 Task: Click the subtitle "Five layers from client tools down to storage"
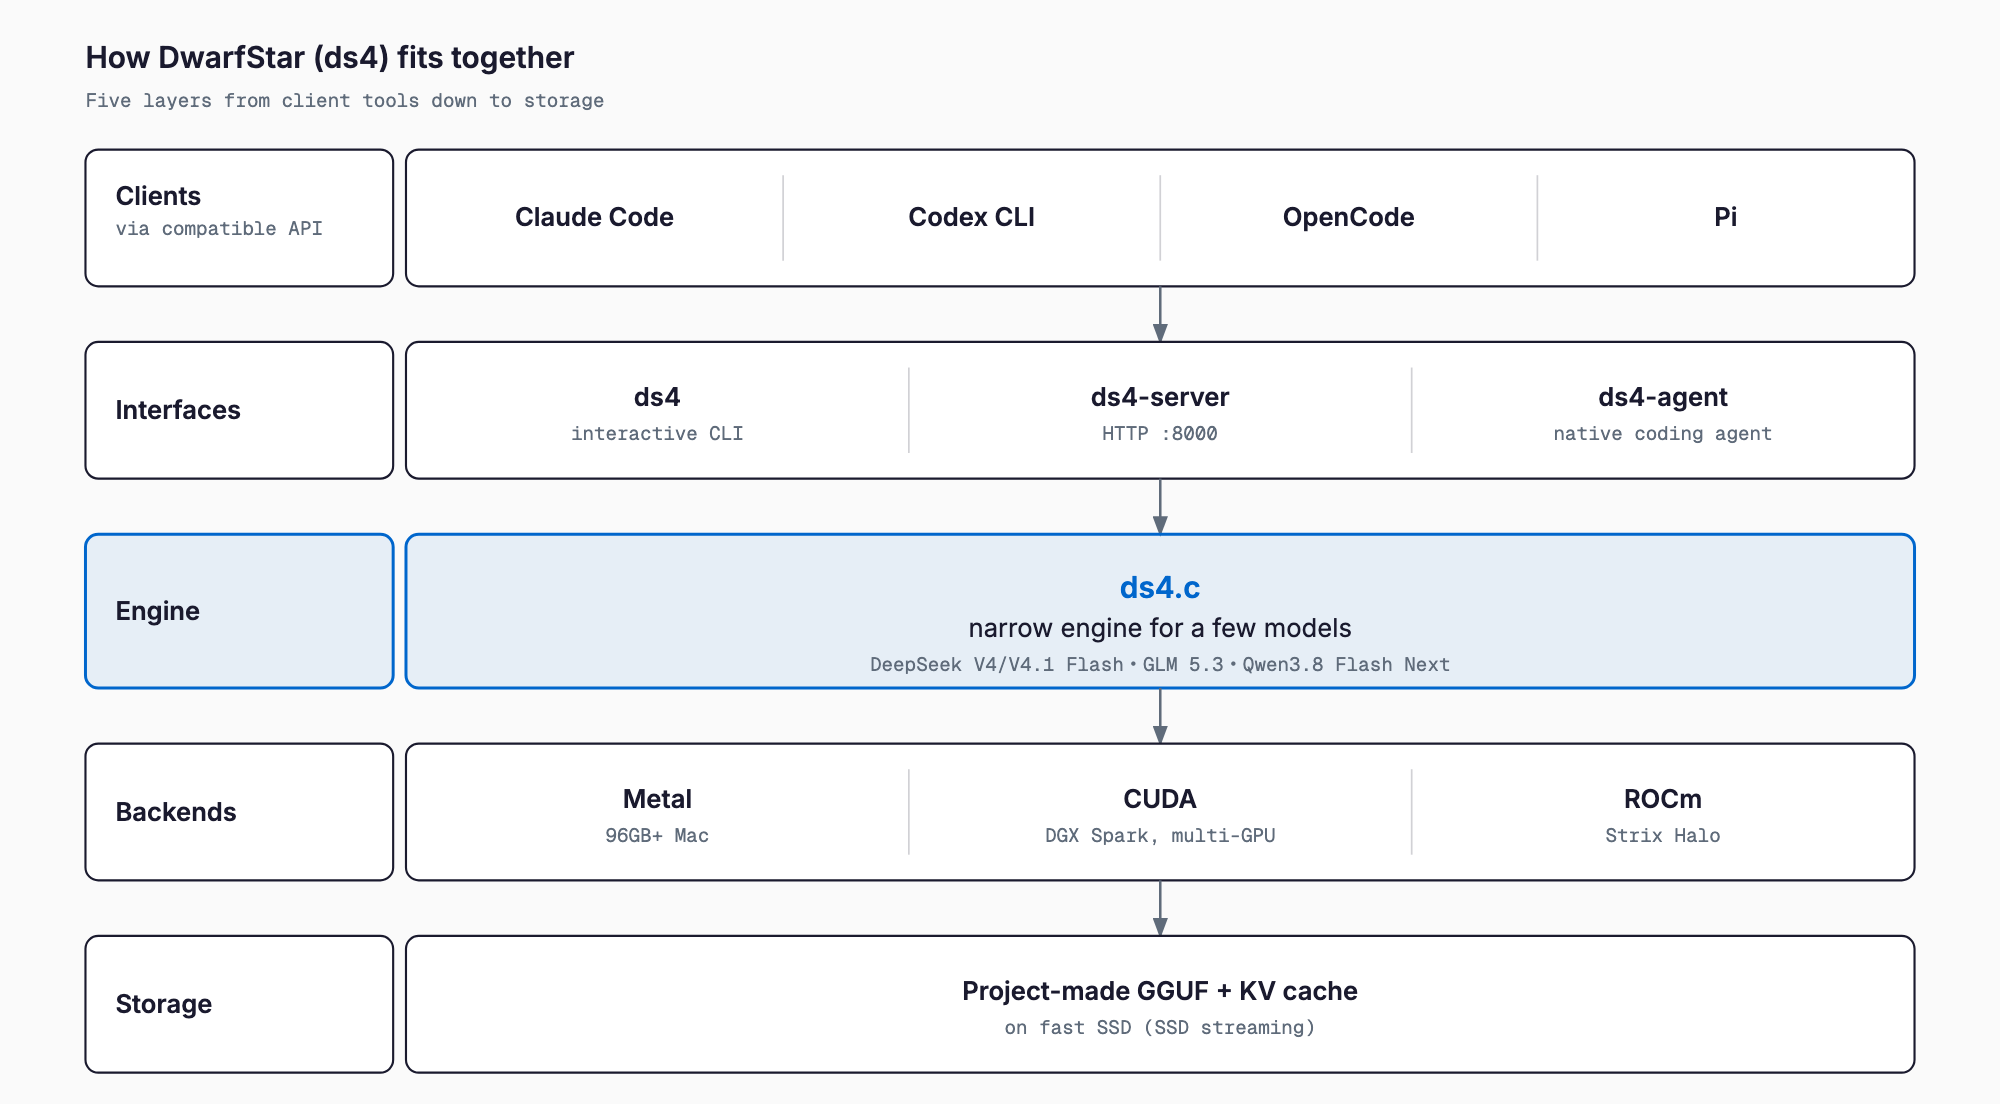tap(345, 100)
